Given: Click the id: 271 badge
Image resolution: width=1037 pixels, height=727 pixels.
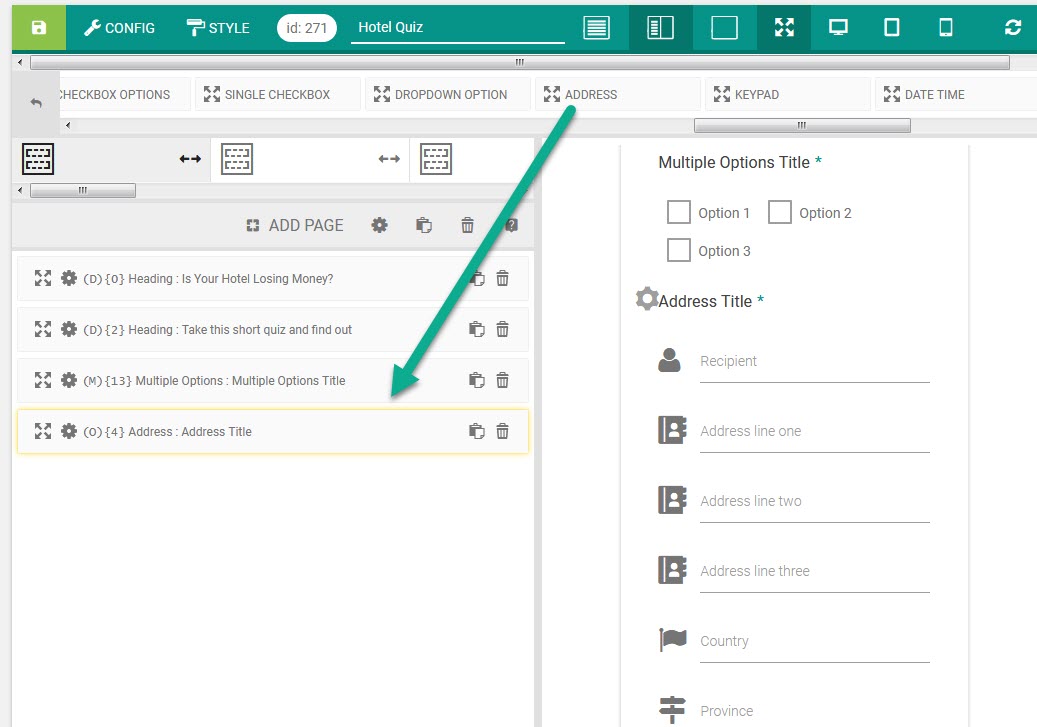Looking at the screenshot, I should tap(306, 28).
